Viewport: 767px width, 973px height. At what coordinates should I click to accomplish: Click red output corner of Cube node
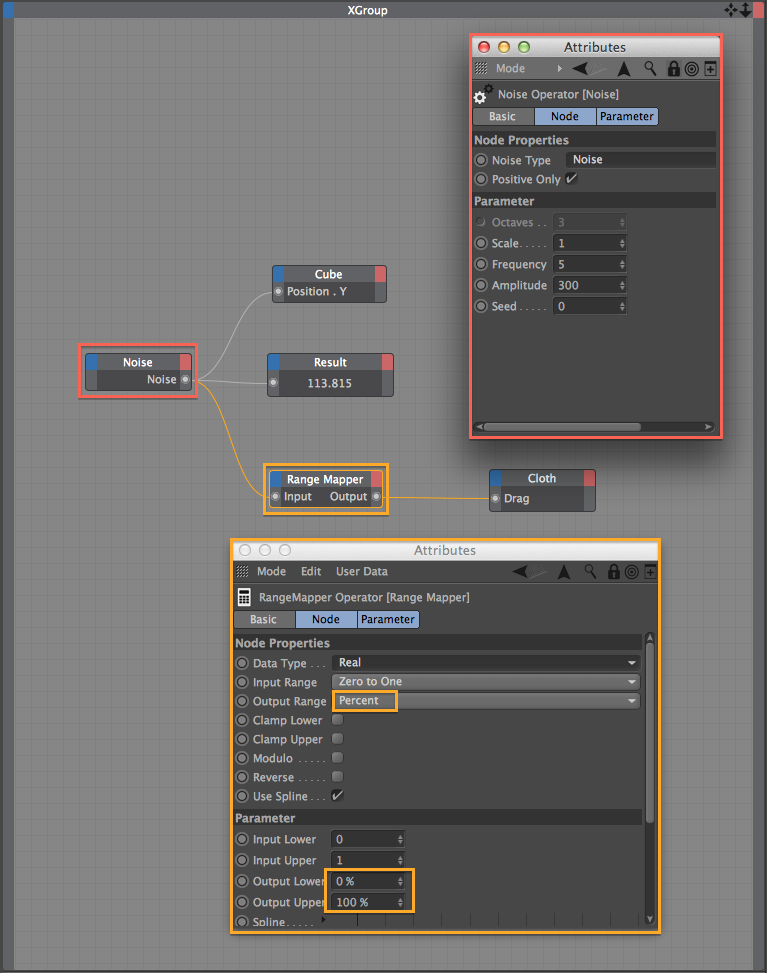click(380, 274)
